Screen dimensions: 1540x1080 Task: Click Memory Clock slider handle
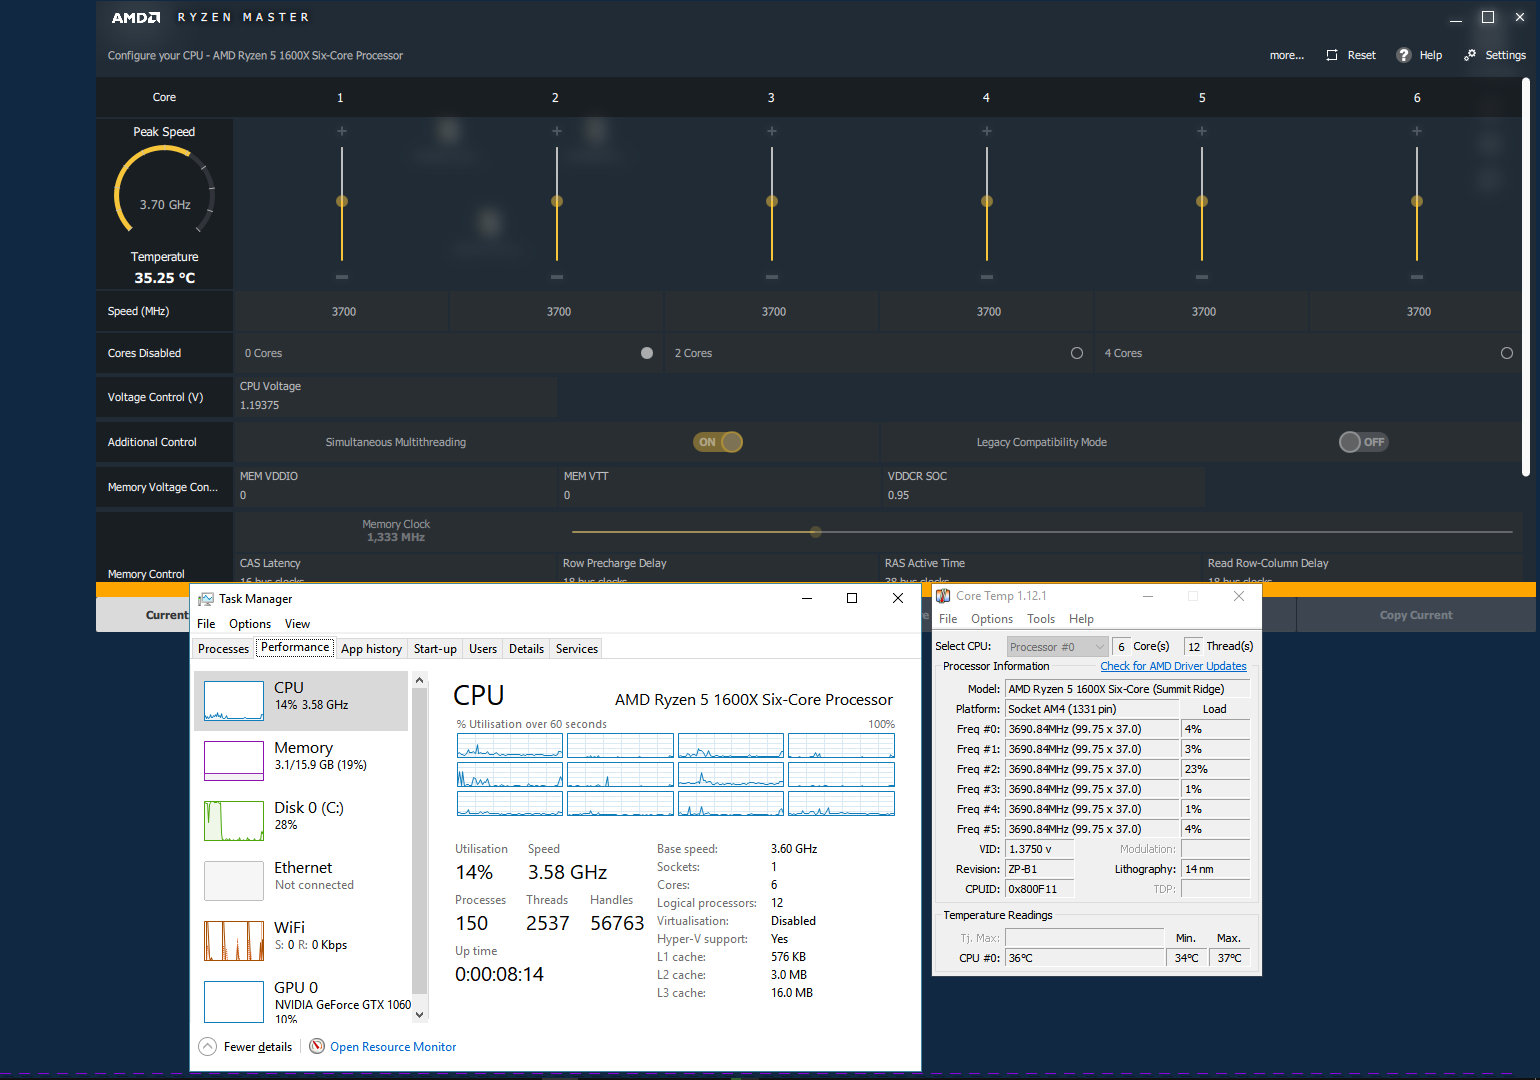(816, 532)
